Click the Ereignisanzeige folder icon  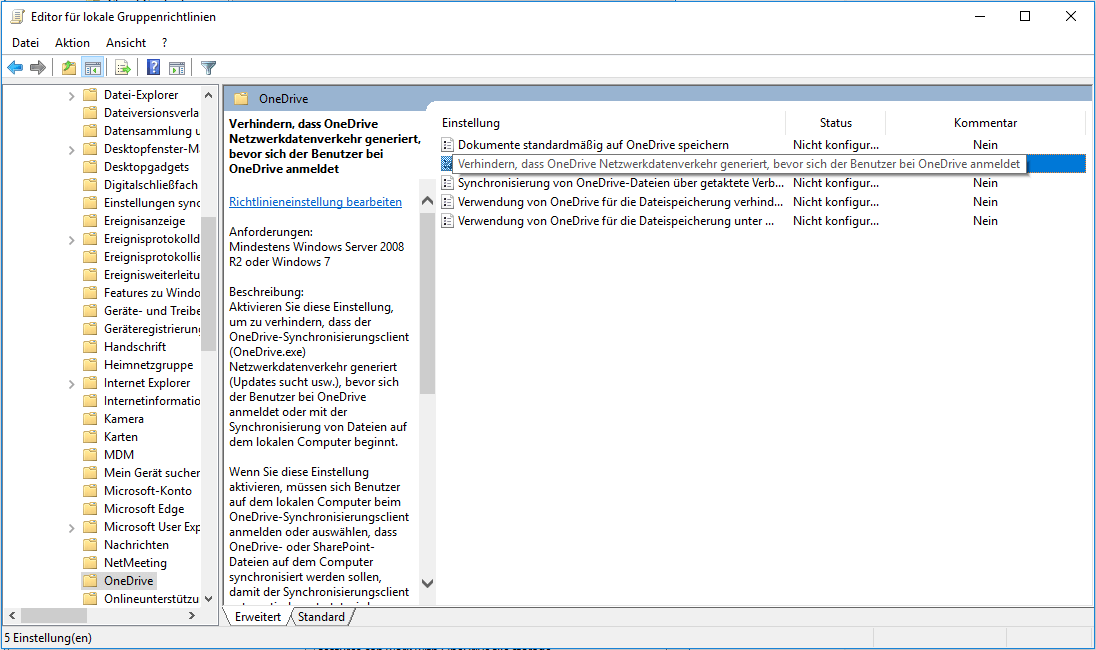pyautogui.click(x=89, y=221)
